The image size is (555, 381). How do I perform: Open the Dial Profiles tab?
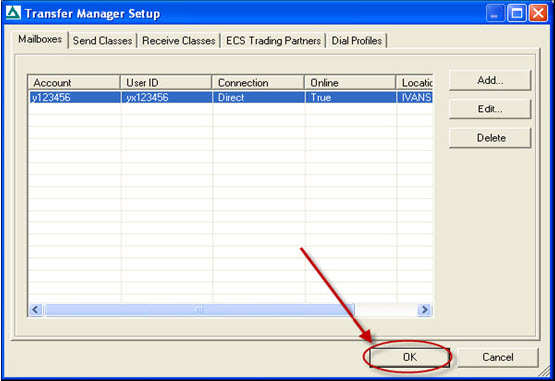click(x=356, y=41)
